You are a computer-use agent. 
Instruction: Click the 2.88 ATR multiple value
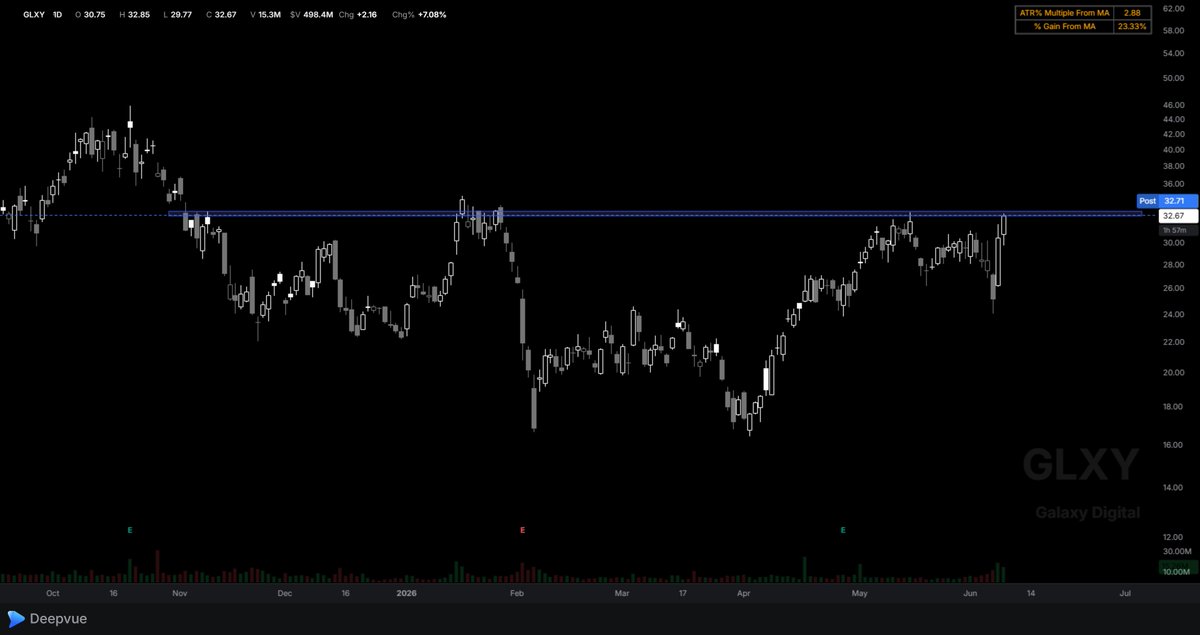coord(1132,12)
